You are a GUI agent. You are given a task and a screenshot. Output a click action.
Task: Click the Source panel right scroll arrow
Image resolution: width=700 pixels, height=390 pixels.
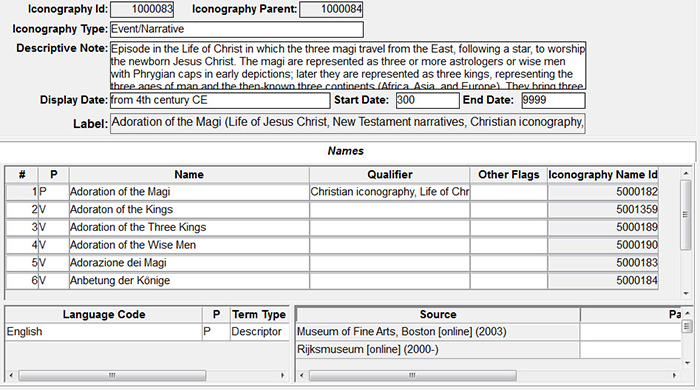pyautogui.click(x=674, y=375)
